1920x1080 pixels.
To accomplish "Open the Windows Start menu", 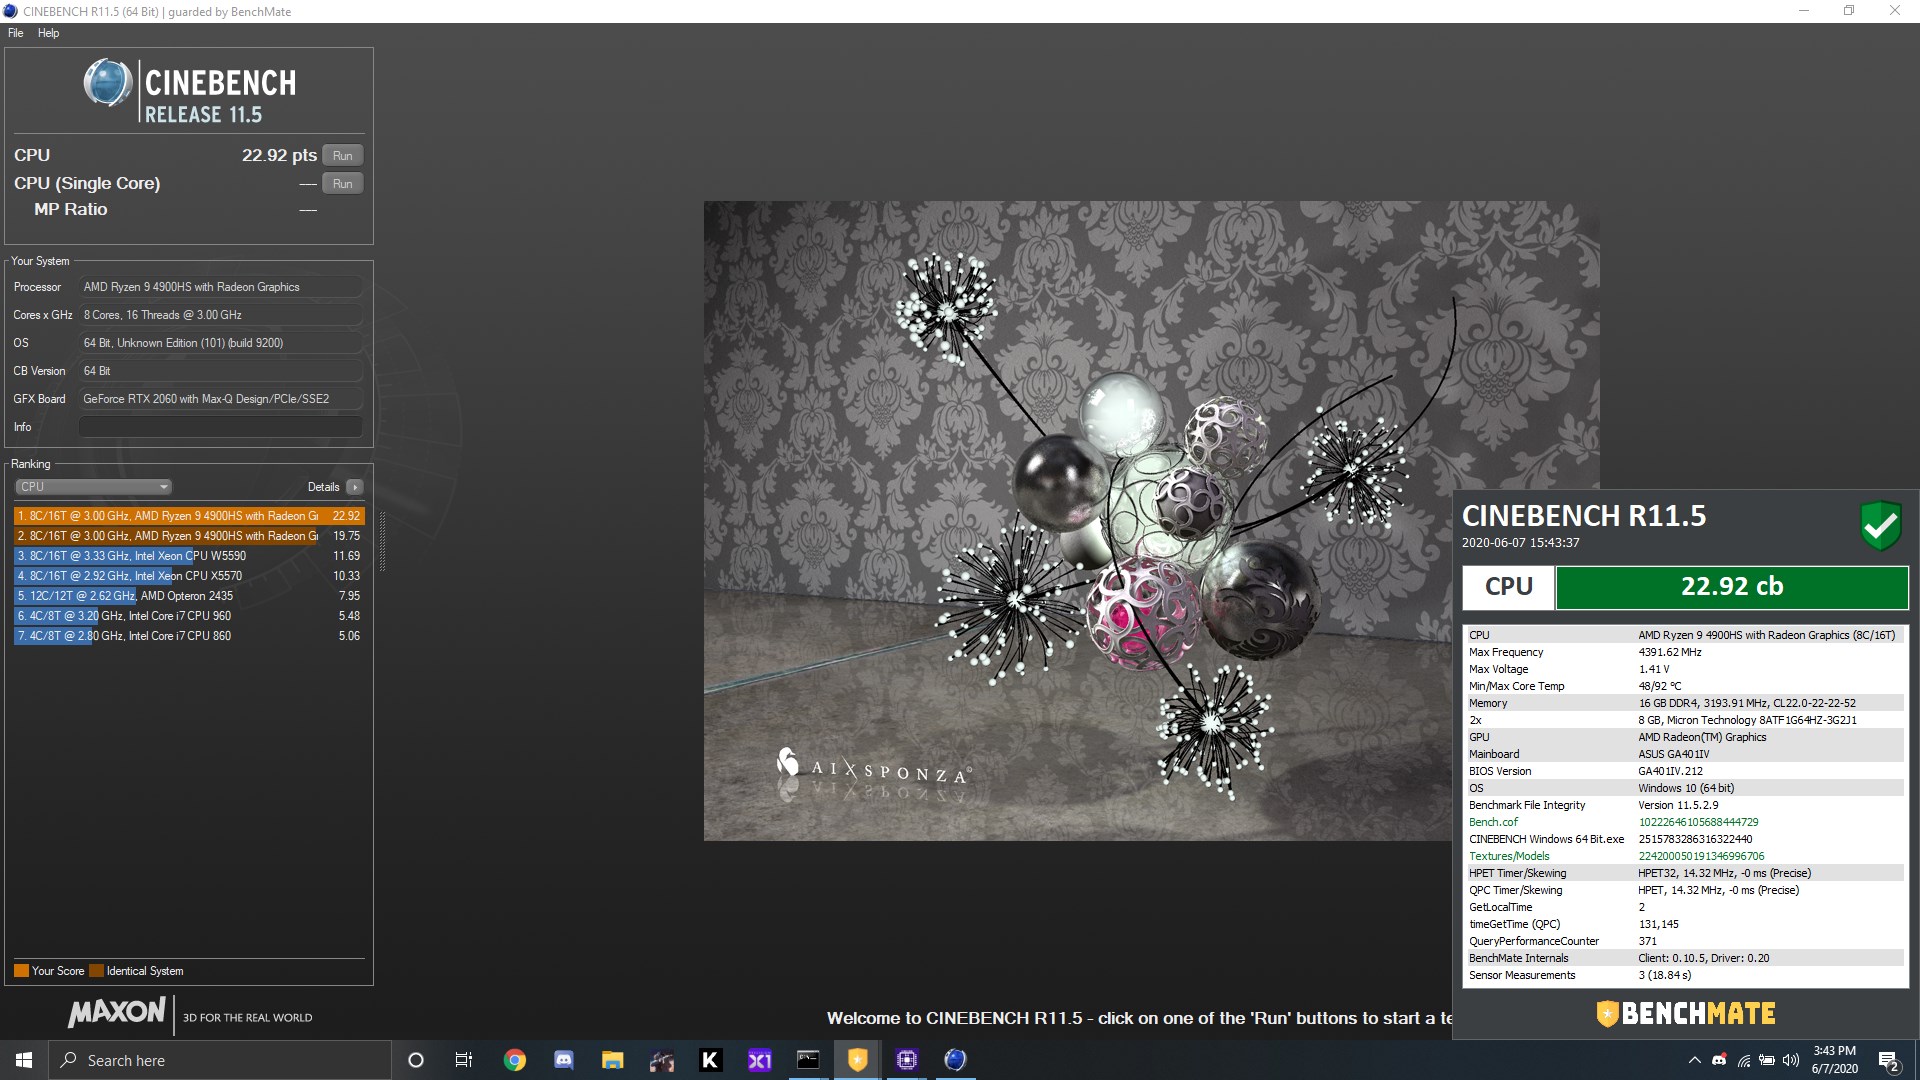I will [24, 1060].
